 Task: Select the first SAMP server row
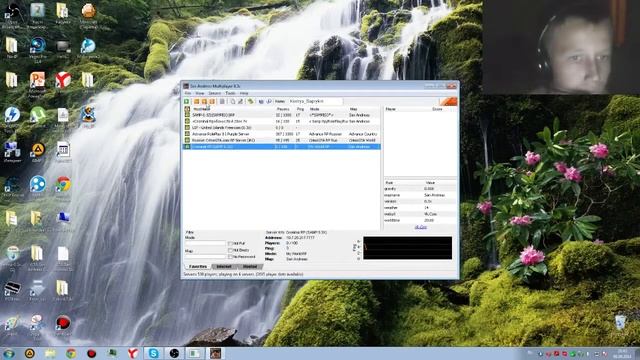282,115
